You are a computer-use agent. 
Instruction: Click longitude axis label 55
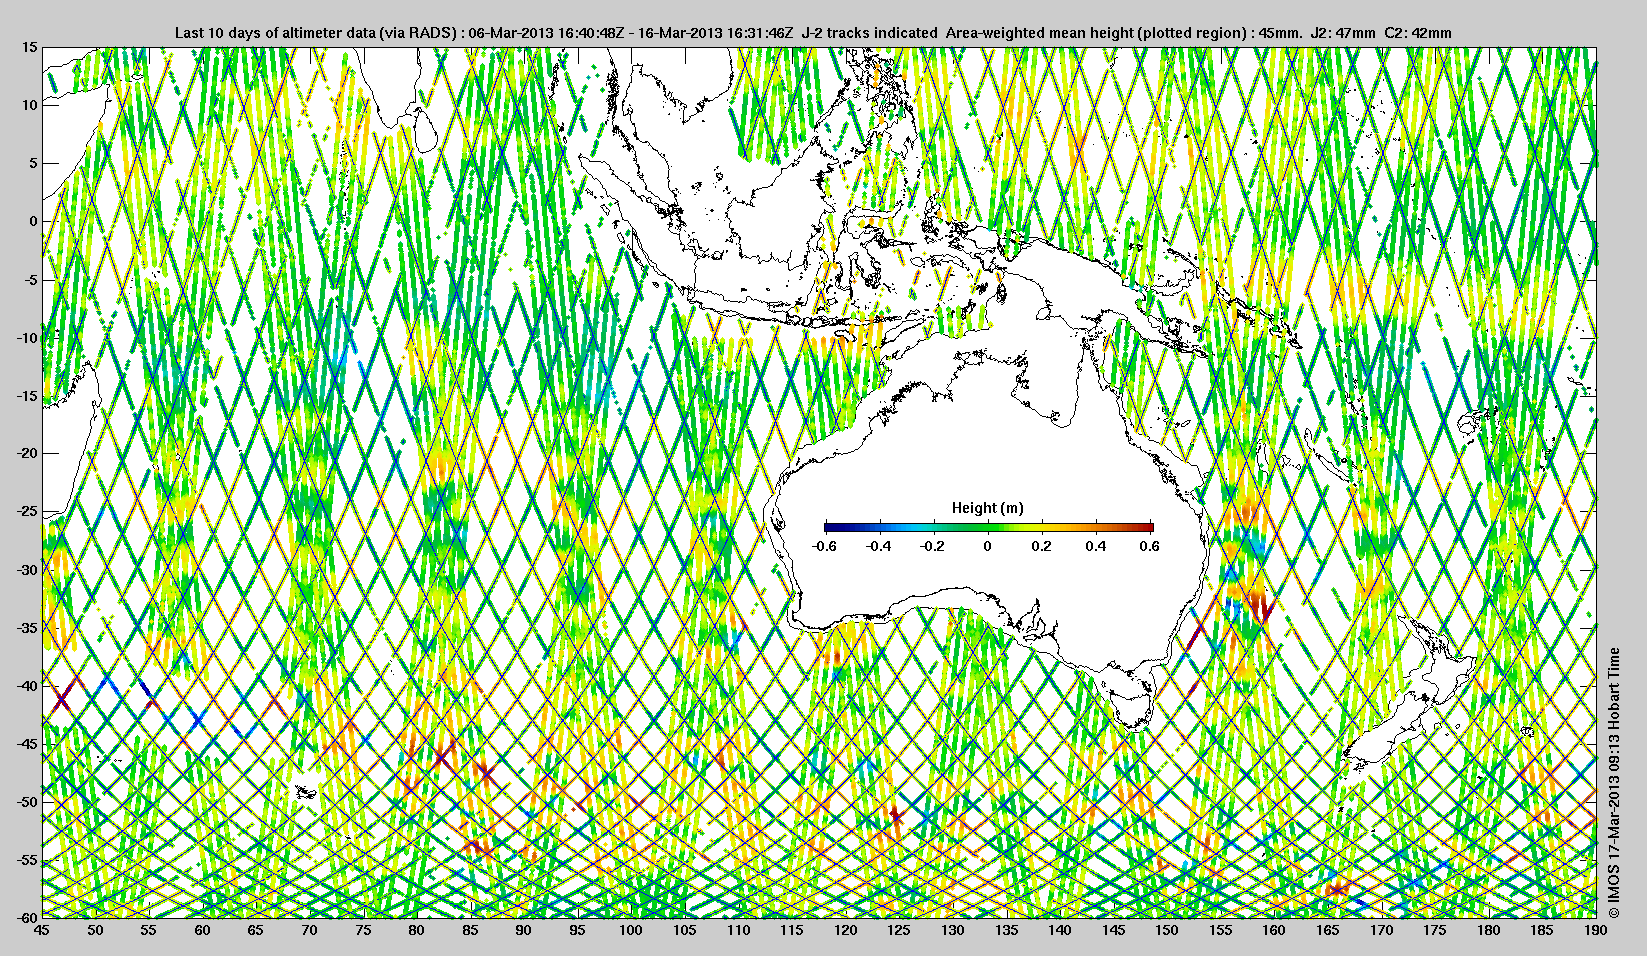tap(149, 931)
